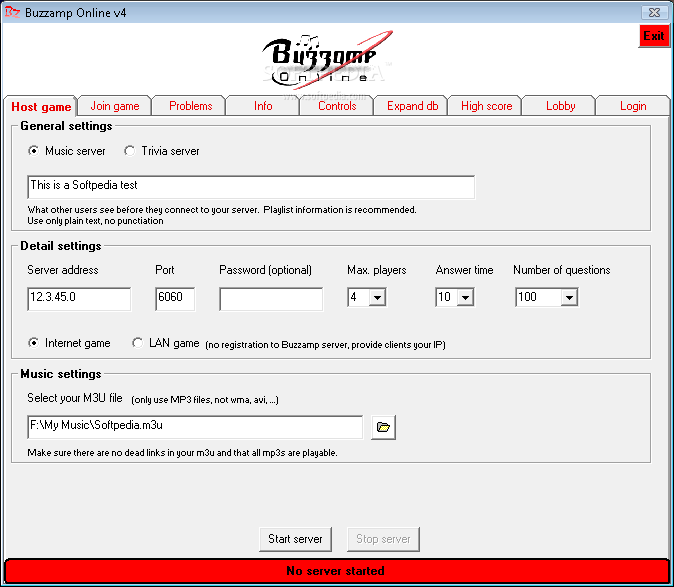Click the M3U file path field

[195, 427]
